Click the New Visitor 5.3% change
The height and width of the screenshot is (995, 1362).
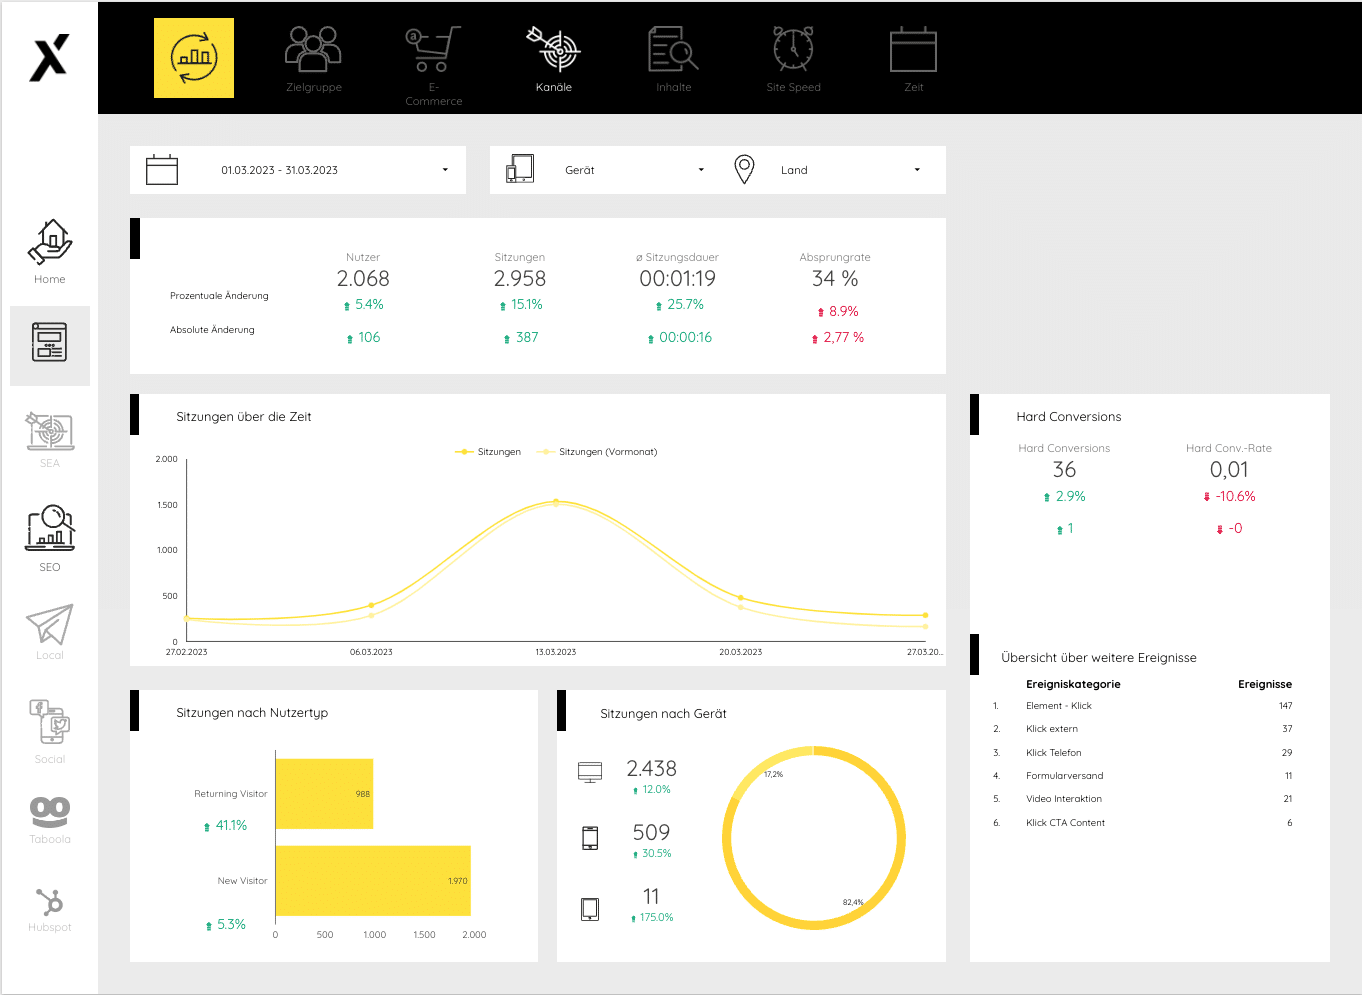pos(225,925)
